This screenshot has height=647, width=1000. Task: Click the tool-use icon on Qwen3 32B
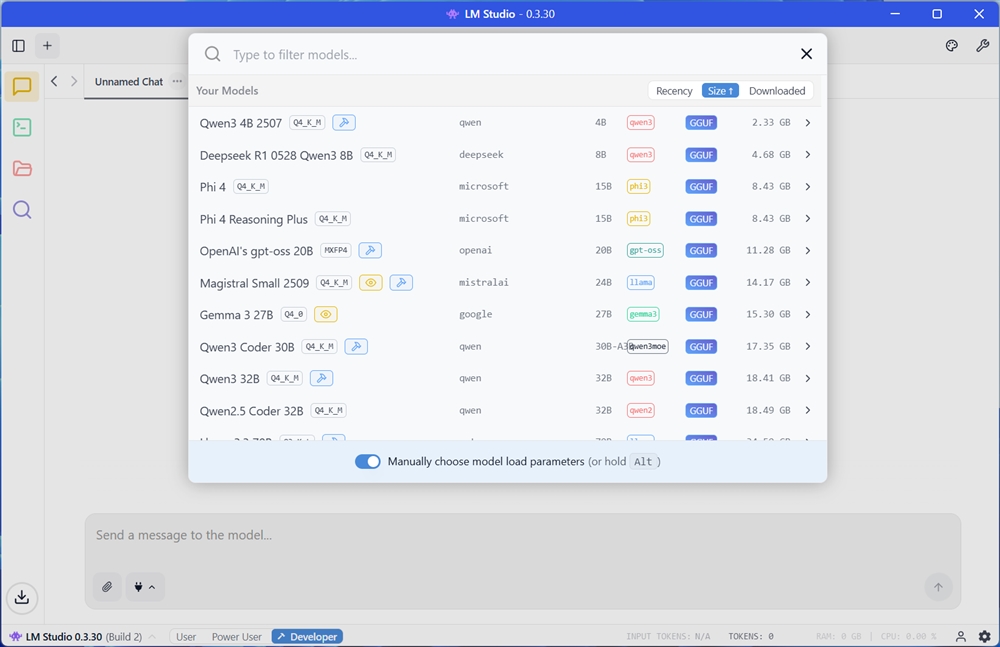click(x=321, y=378)
